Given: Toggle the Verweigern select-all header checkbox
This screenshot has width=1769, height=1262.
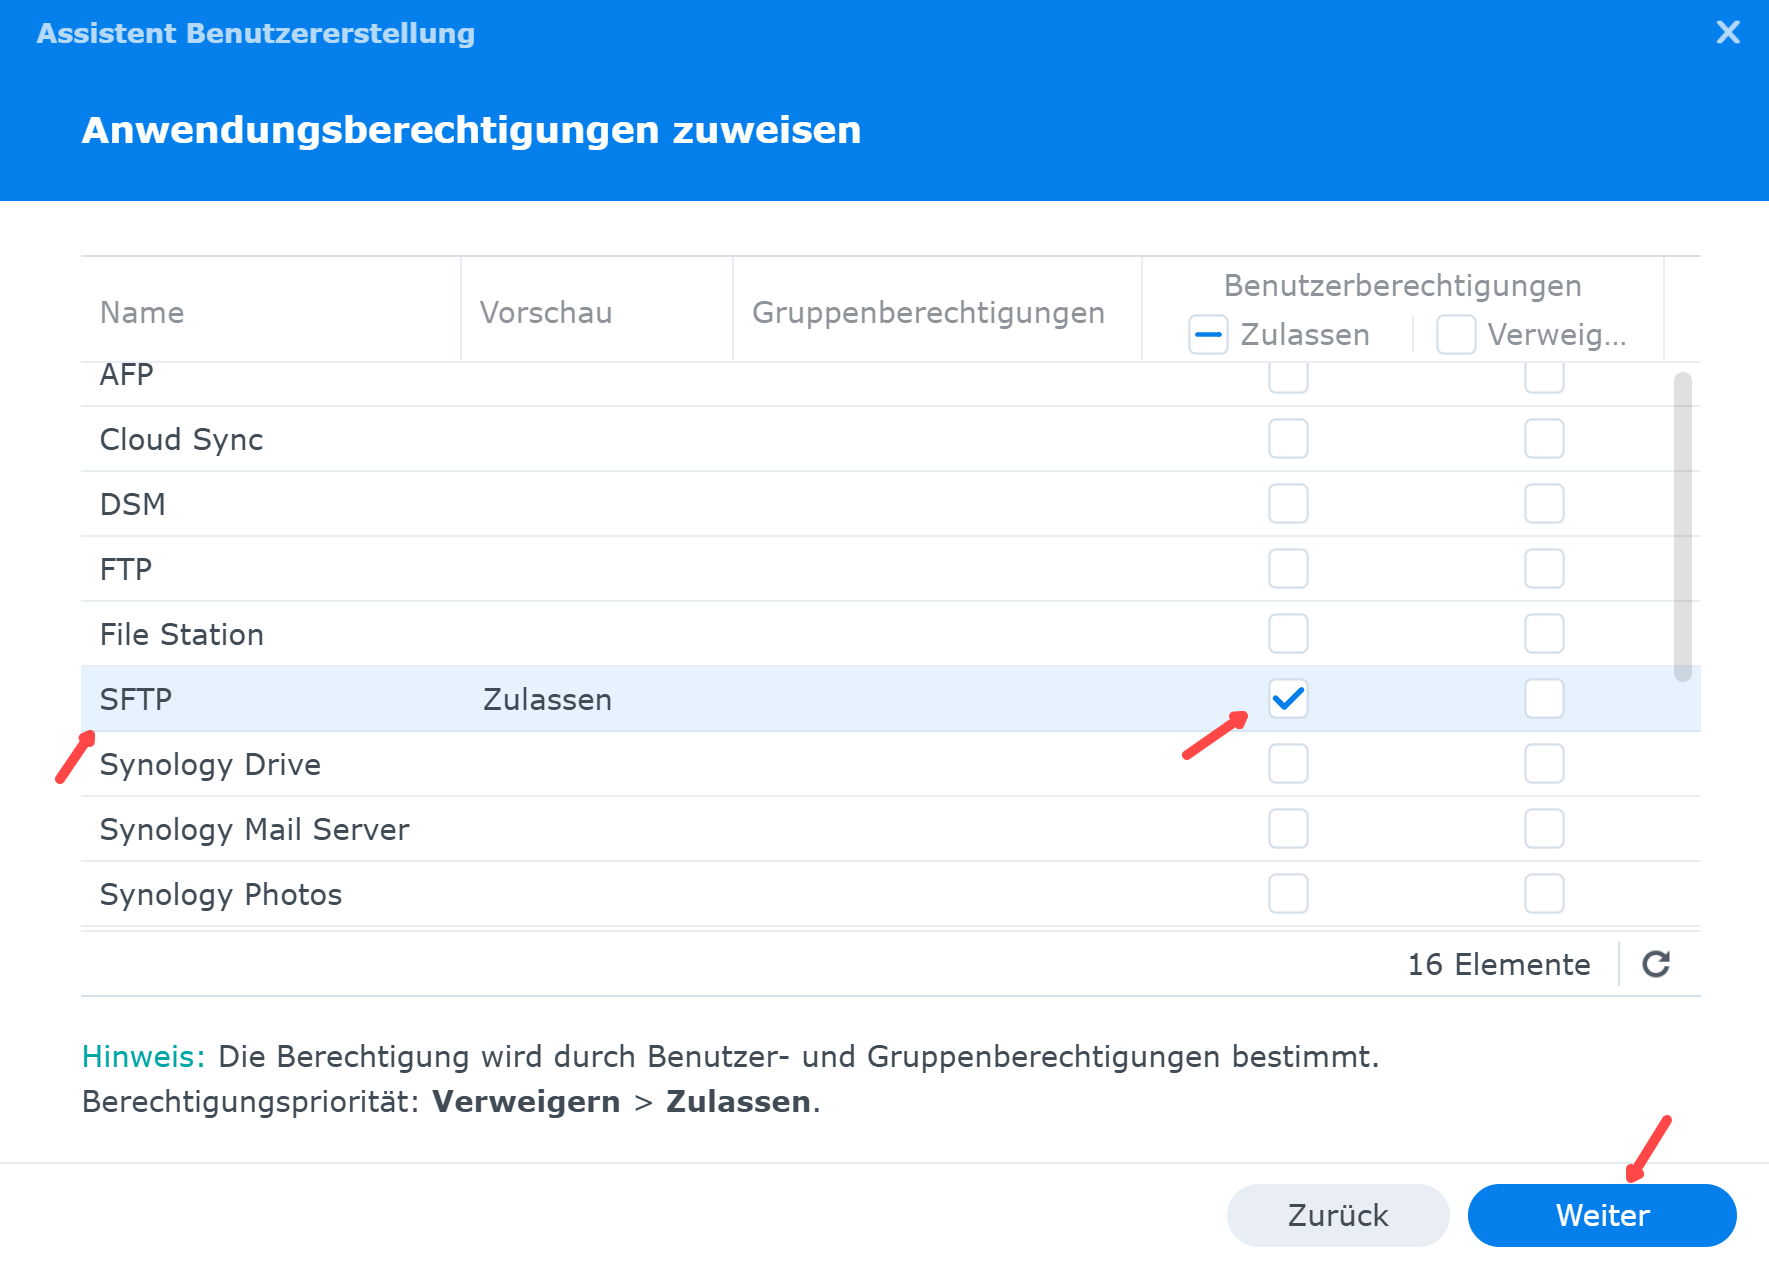Looking at the screenshot, I should 1455,335.
